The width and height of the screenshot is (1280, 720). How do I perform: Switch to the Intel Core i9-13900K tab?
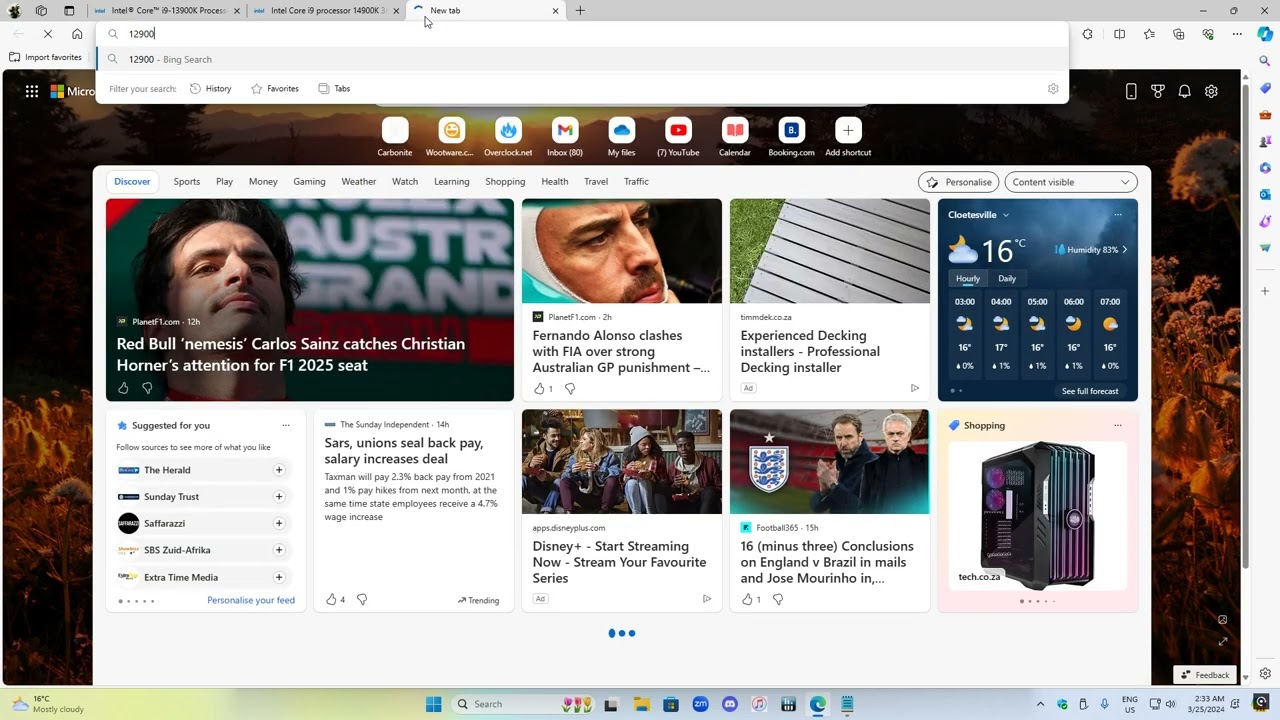click(167, 11)
